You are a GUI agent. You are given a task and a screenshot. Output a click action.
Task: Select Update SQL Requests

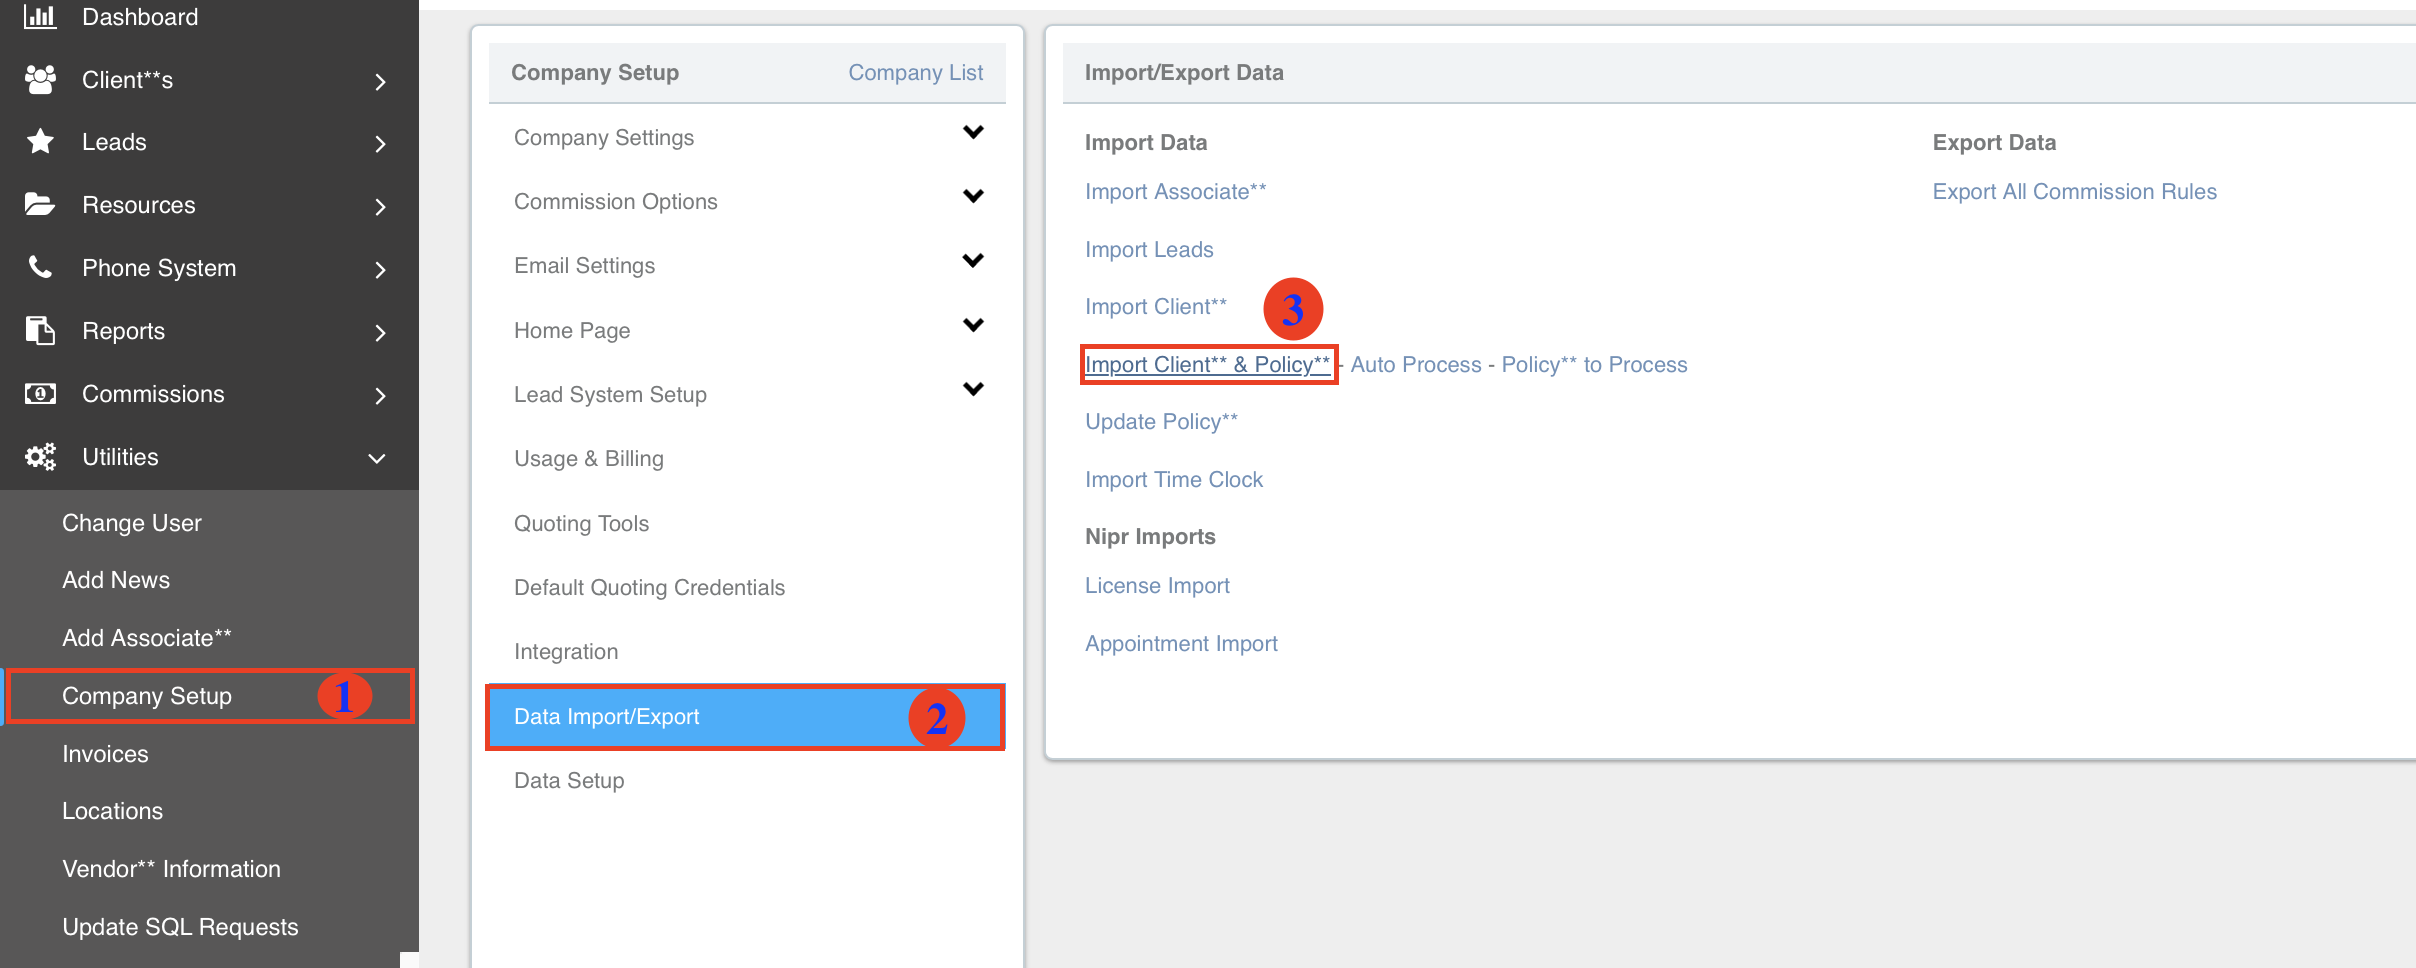pos(180,927)
